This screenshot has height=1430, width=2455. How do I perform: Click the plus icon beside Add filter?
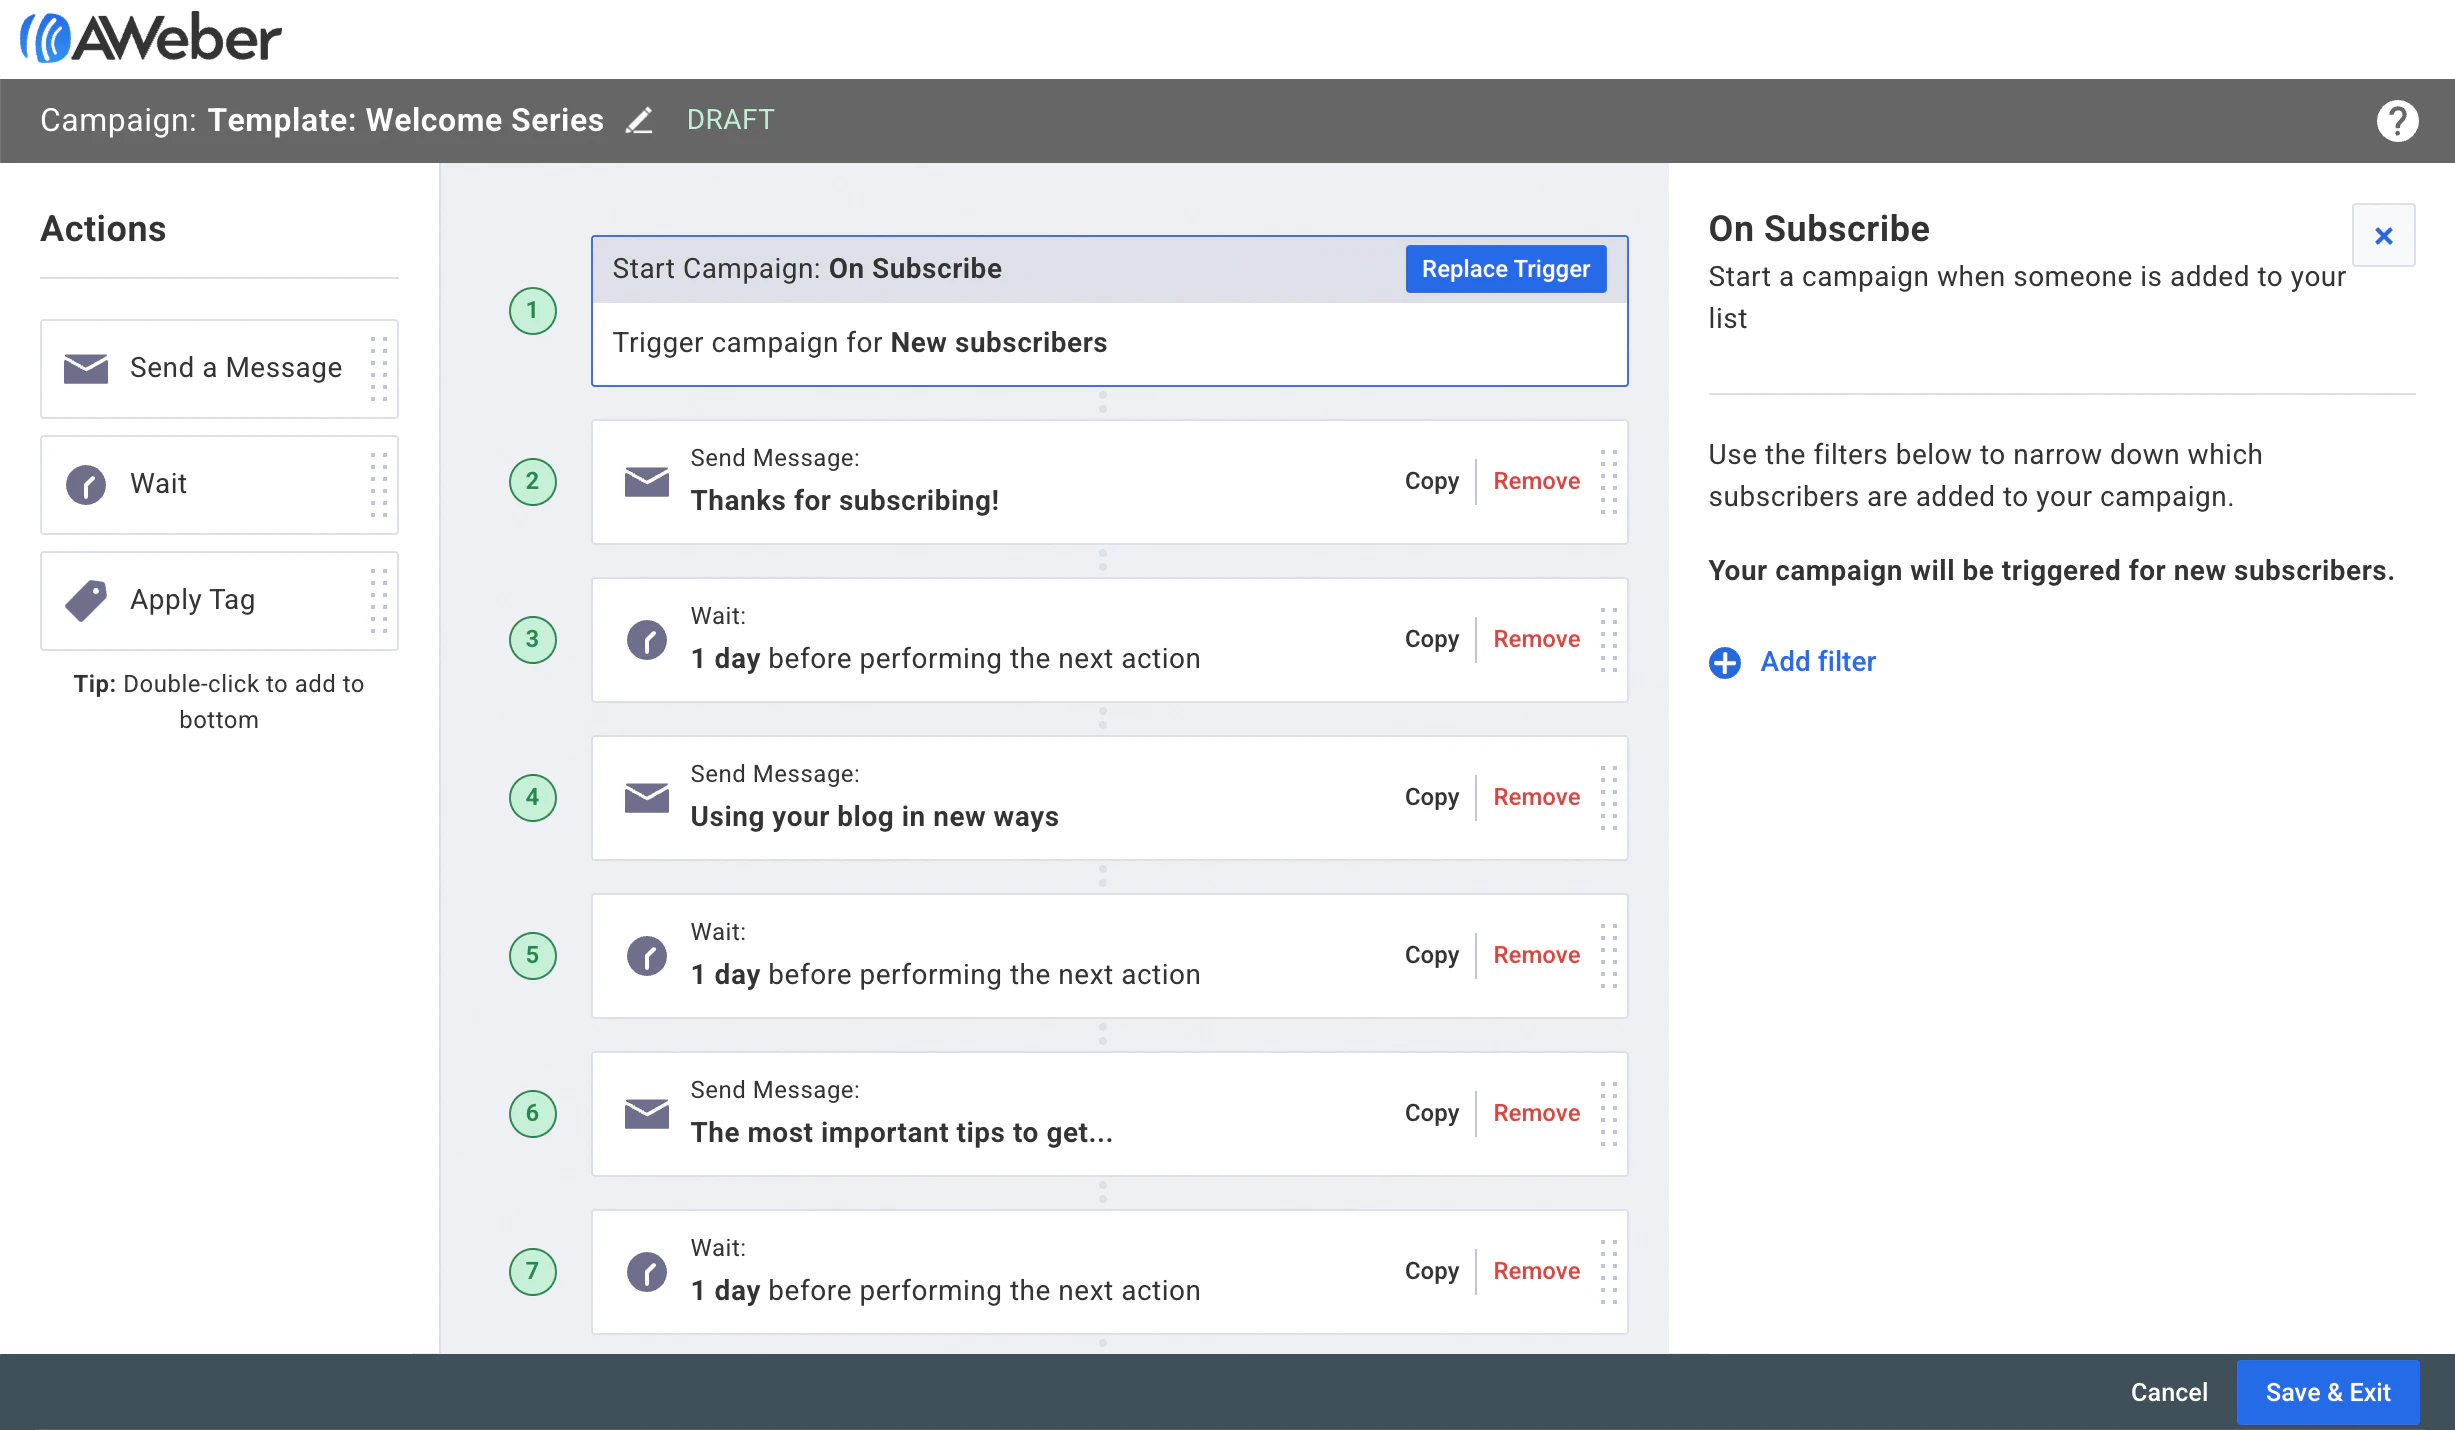click(1723, 662)
